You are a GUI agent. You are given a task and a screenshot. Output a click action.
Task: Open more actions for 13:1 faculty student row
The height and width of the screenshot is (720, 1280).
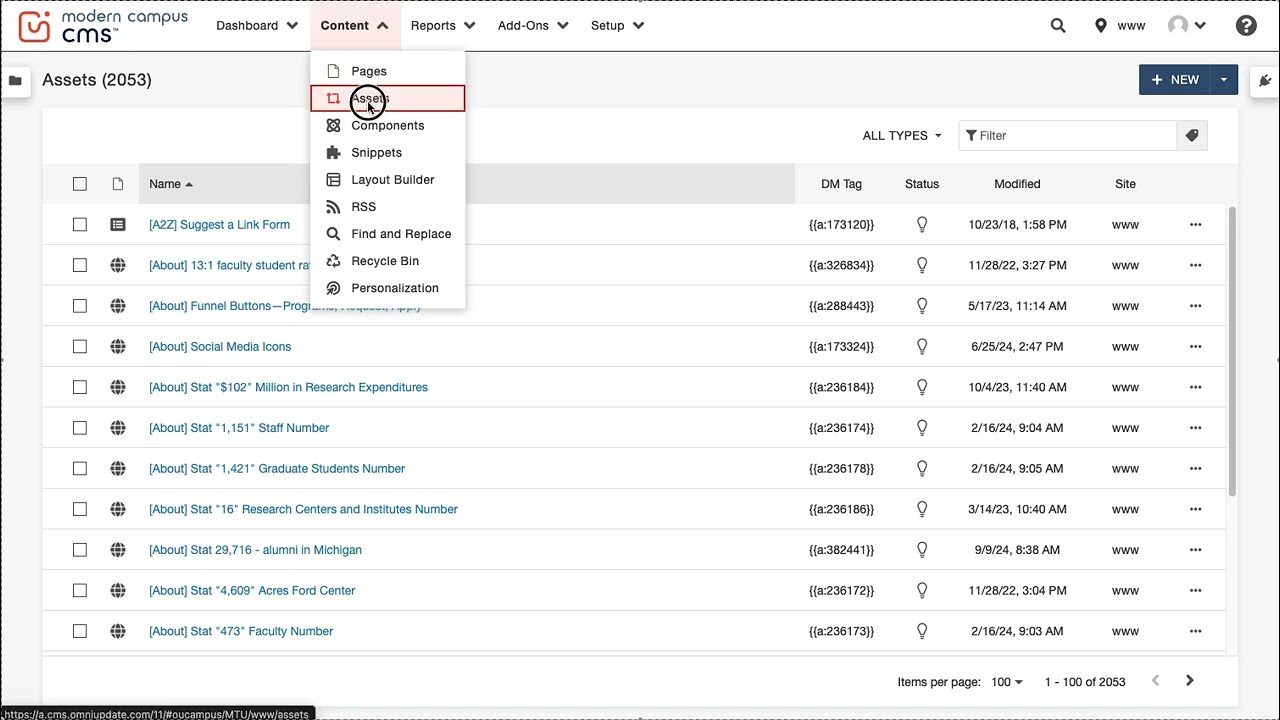(1195, 265)
